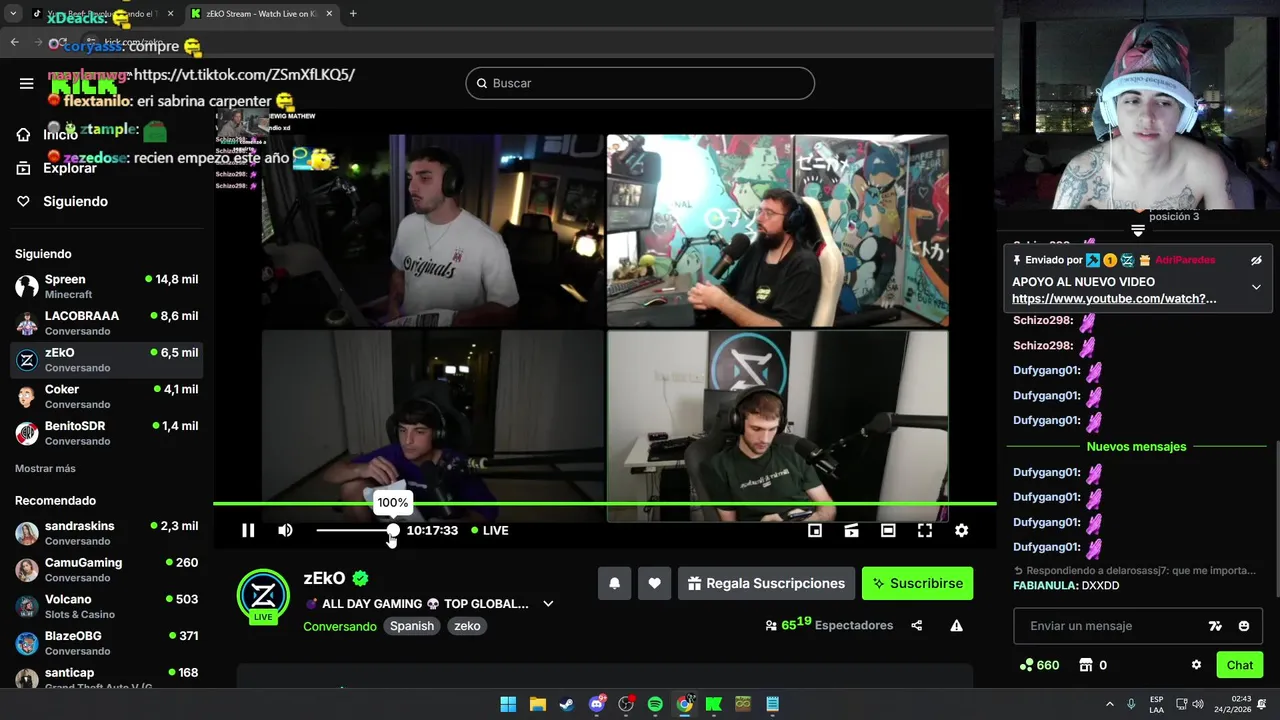Open Spotify from taskbar
The image size is (1280, 720).
tap(655, 704)
